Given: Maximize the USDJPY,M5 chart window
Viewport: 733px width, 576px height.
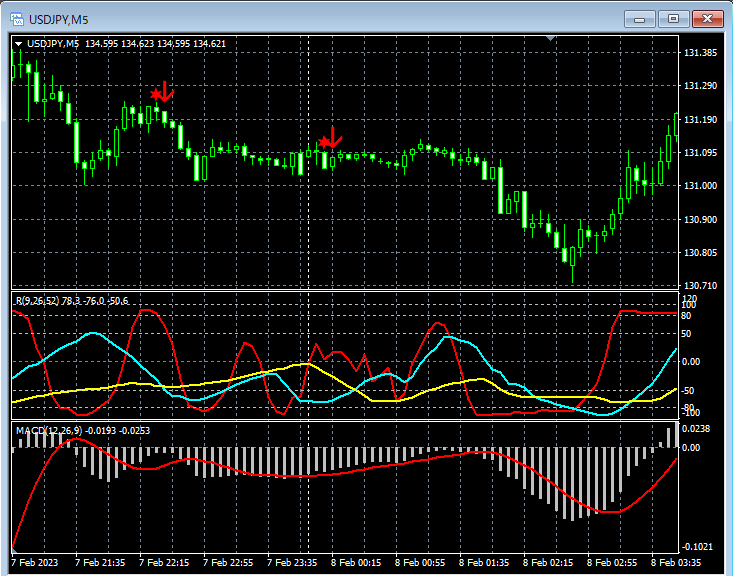Looking at the screenshot, I should (672, 18).
